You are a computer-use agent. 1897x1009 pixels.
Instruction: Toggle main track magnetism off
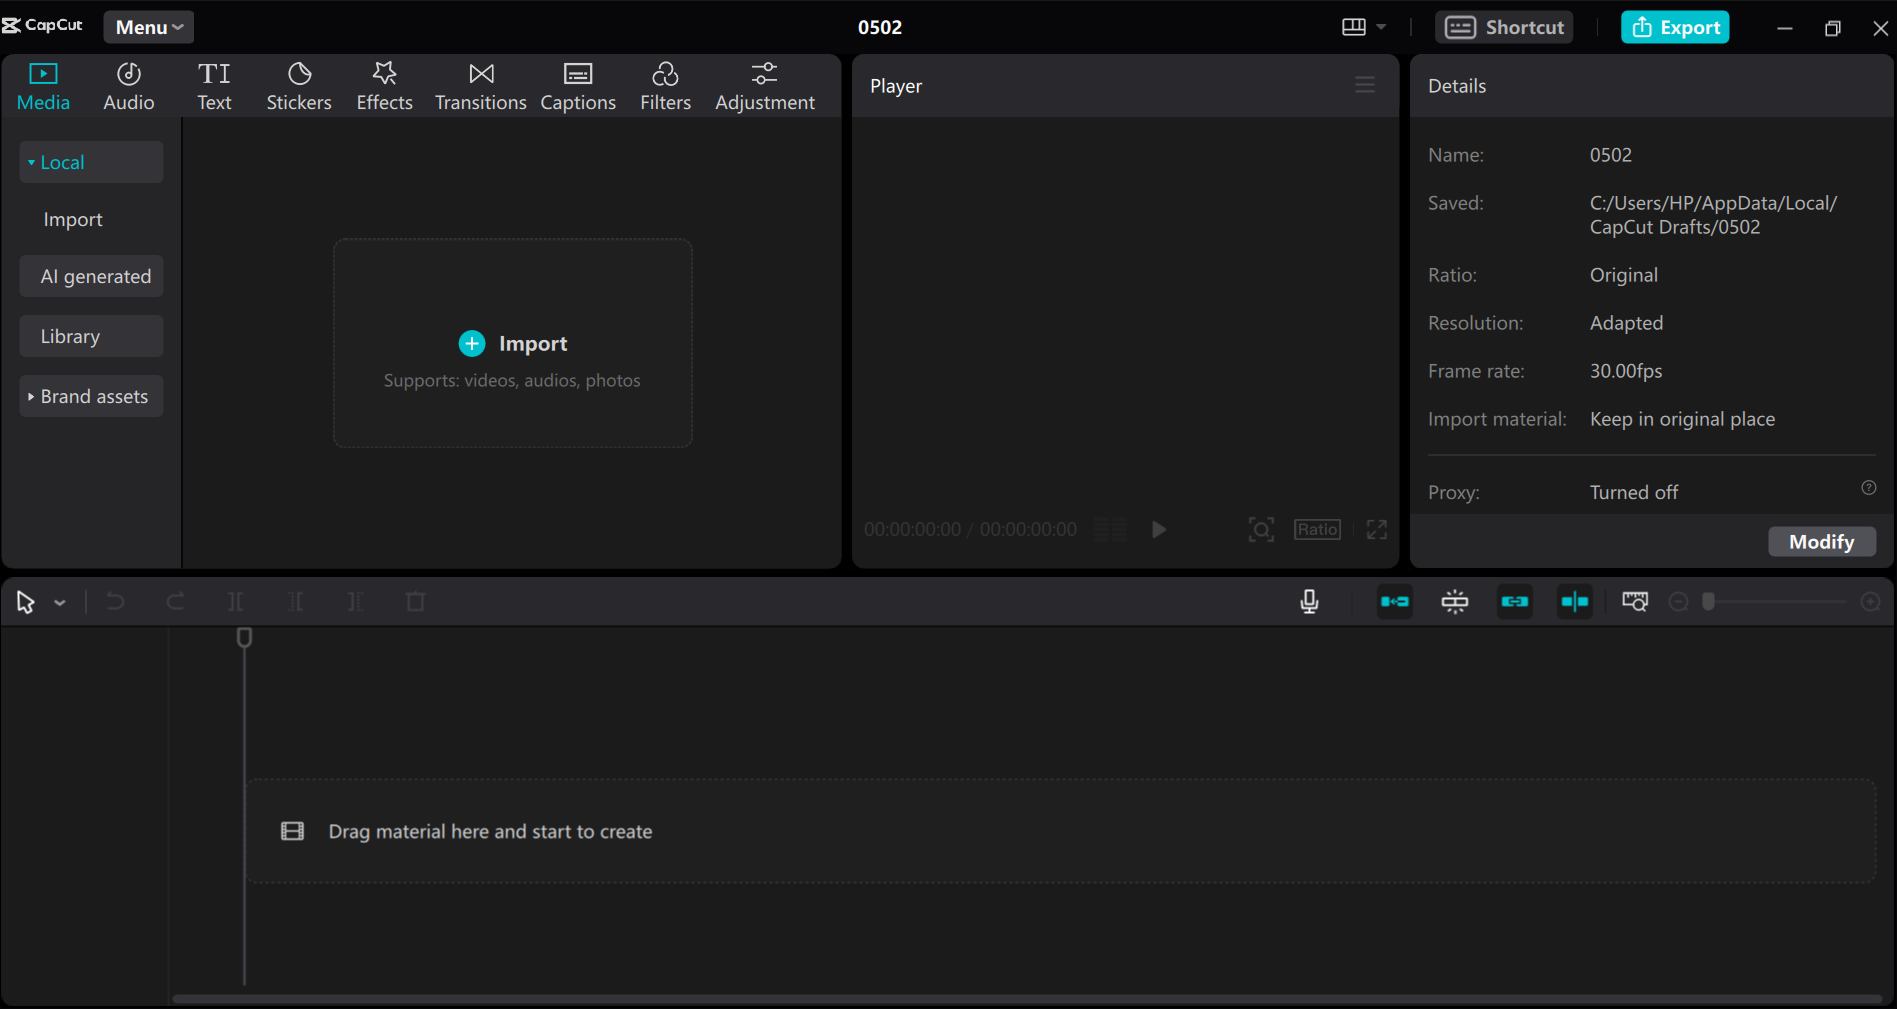tap(1394, 601)
